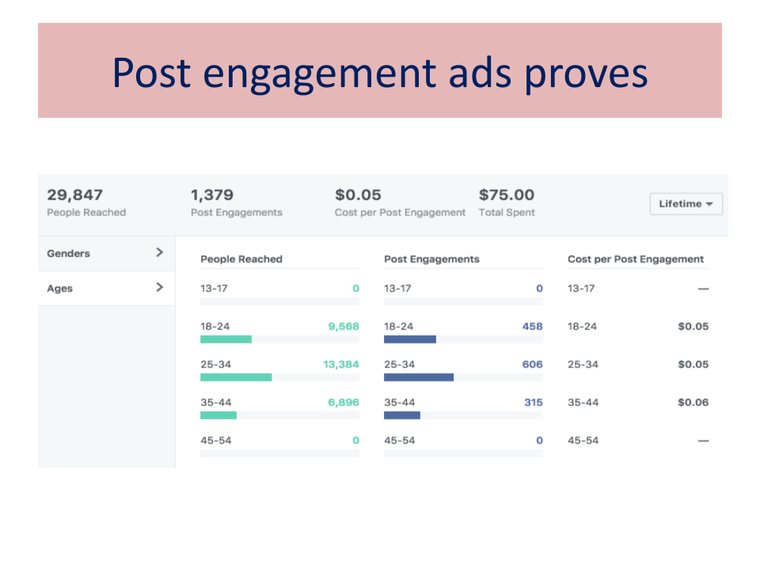Screen dimensions: 760x570
Task: Click the 45-54 label under Post Engagements
Action: click(399, 441)
